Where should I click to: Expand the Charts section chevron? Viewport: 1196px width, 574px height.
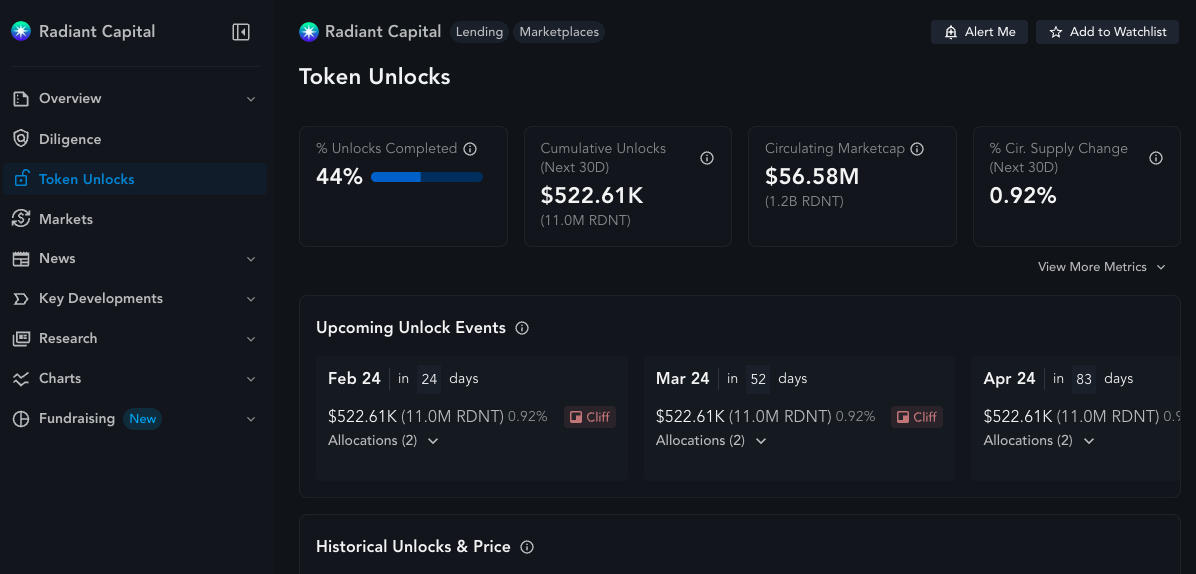pyautogui.click(x=251, y=379)
